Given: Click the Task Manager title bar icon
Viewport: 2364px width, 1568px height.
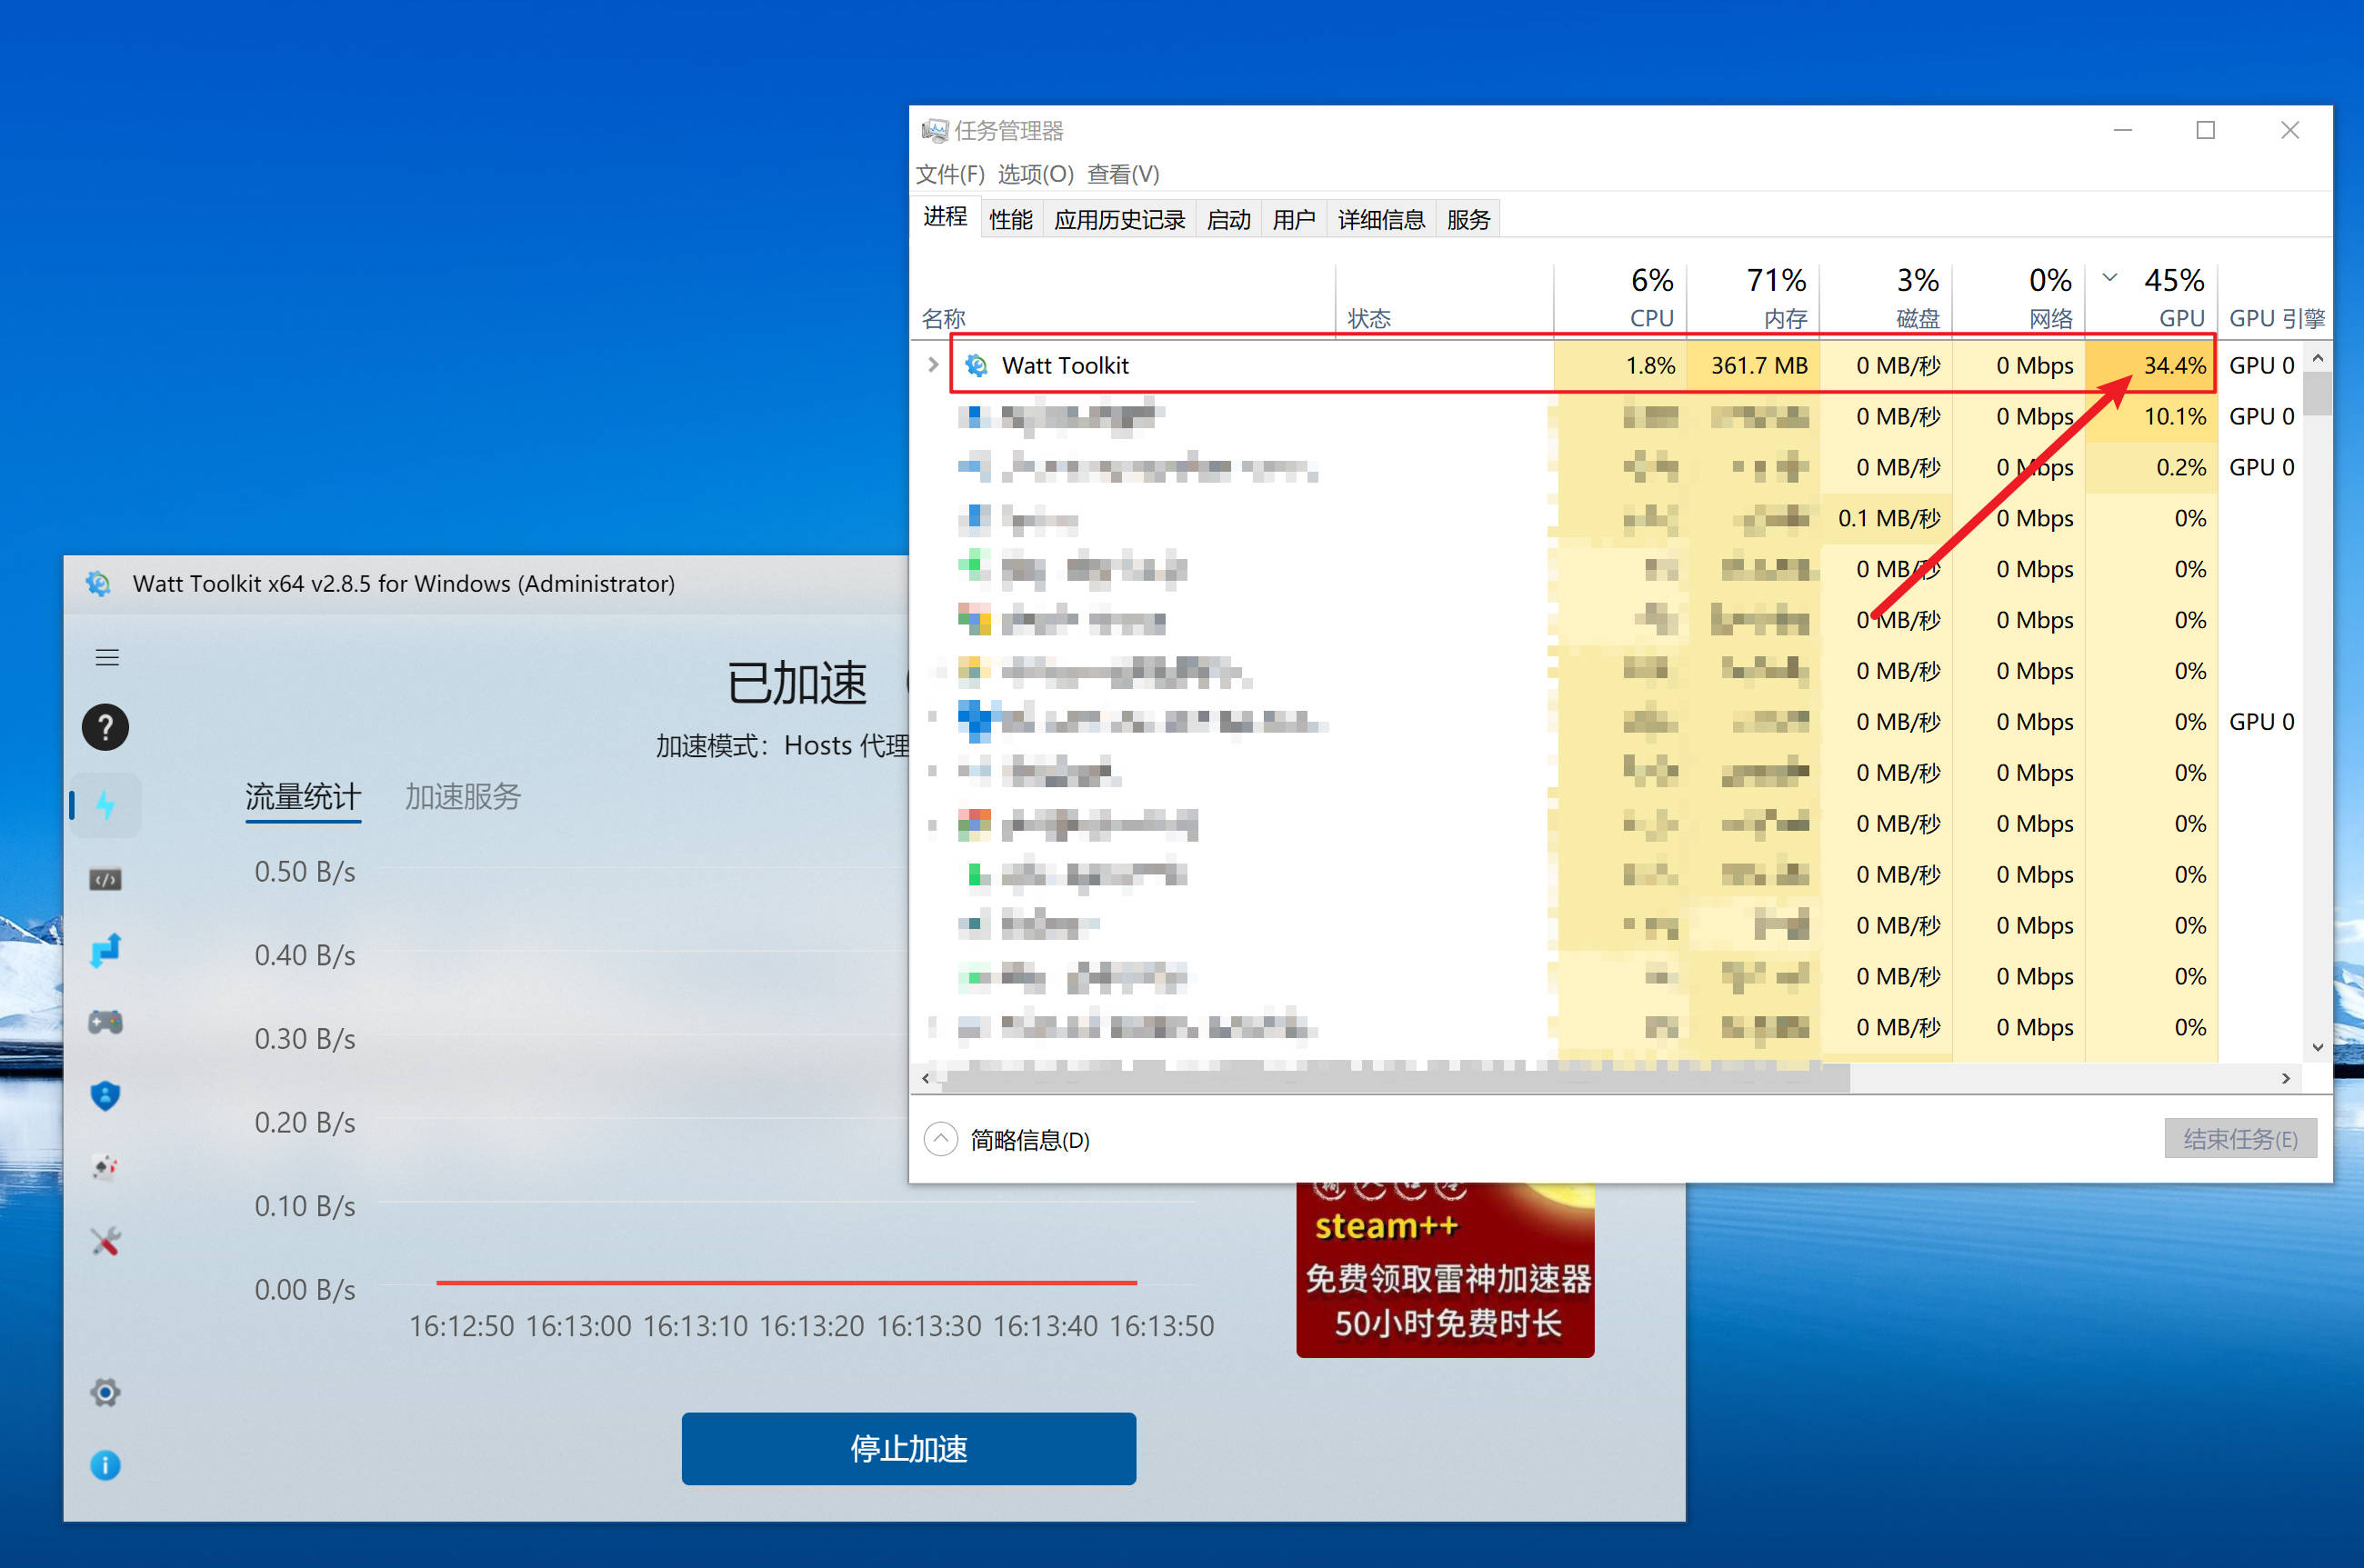Looking at the screenshot, I should pos(934,130).
